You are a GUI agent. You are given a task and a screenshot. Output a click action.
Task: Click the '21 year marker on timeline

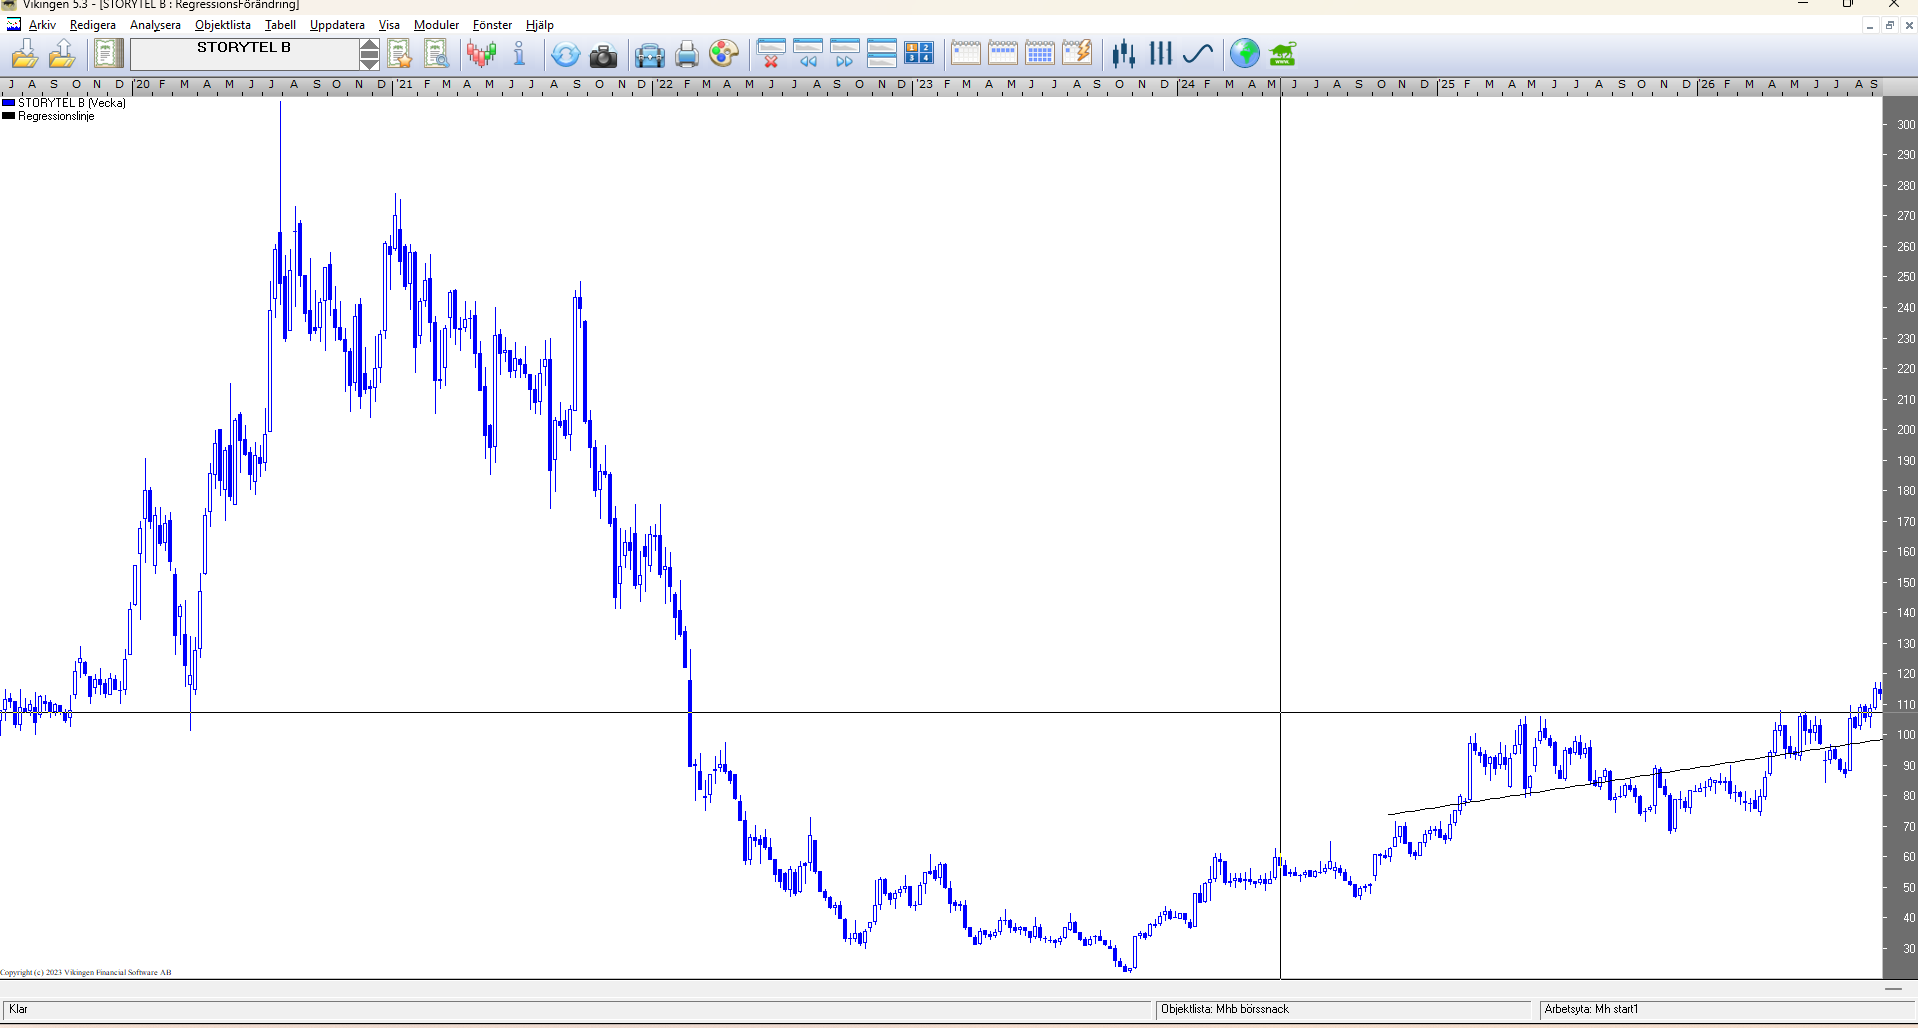tap(404, 84)
